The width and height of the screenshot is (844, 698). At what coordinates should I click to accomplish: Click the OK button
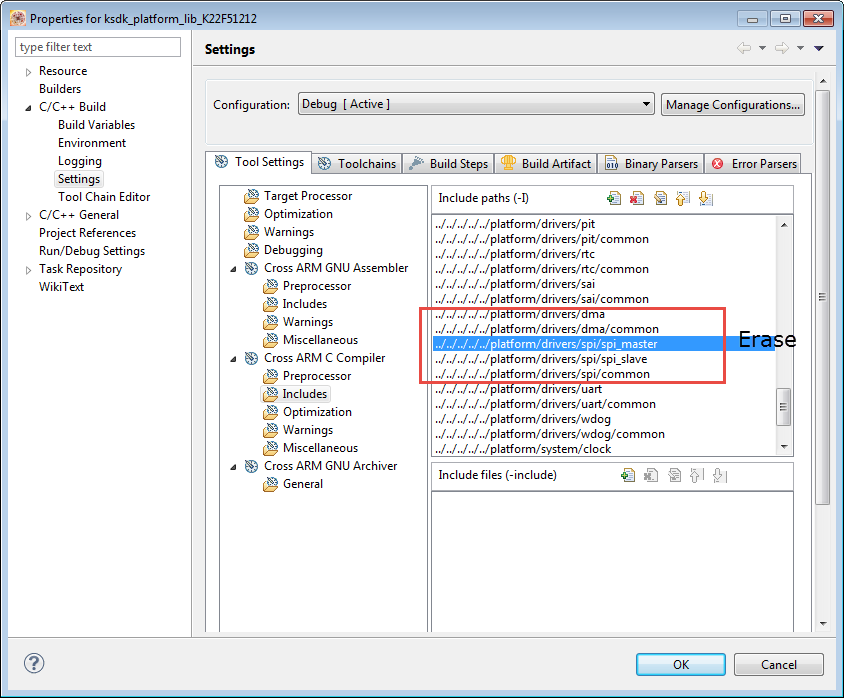[x=680, y=665]
